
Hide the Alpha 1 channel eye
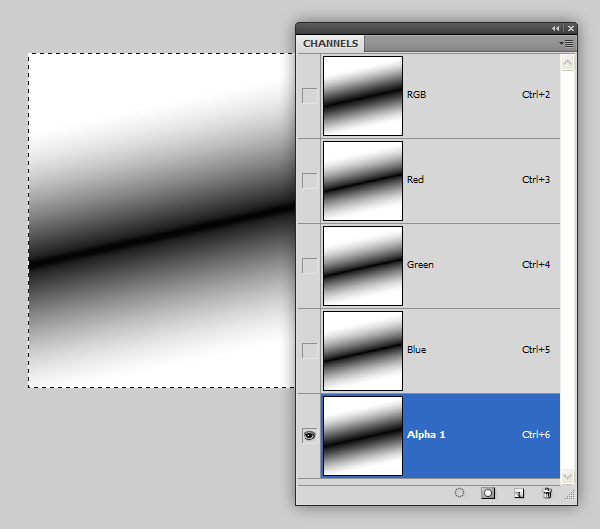(309, 436)
